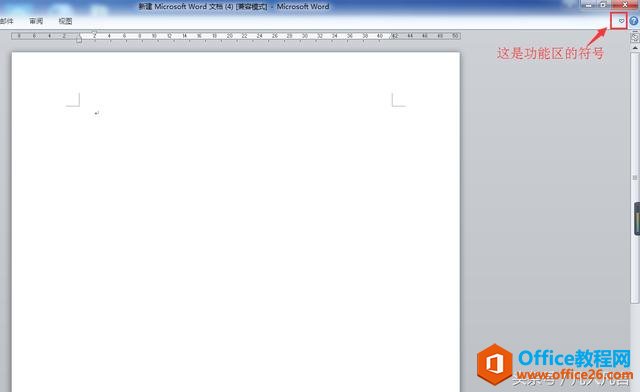Image resolution: width=640 pixels, height=392 pixels.
Task: Open Microsoft Word Help question mark icon
Action: 633,21
